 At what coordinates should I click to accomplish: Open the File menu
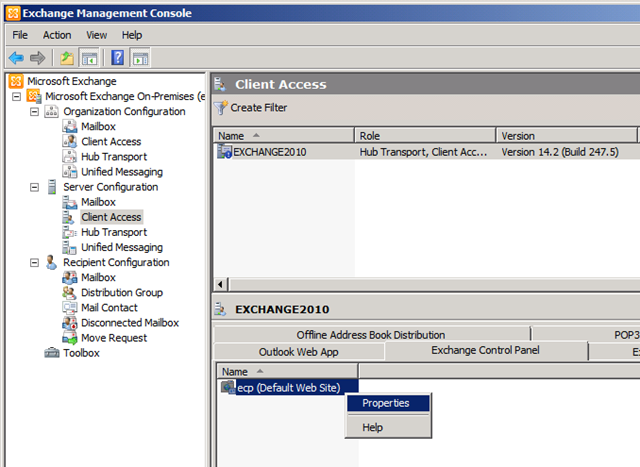[x=20, y=35]
